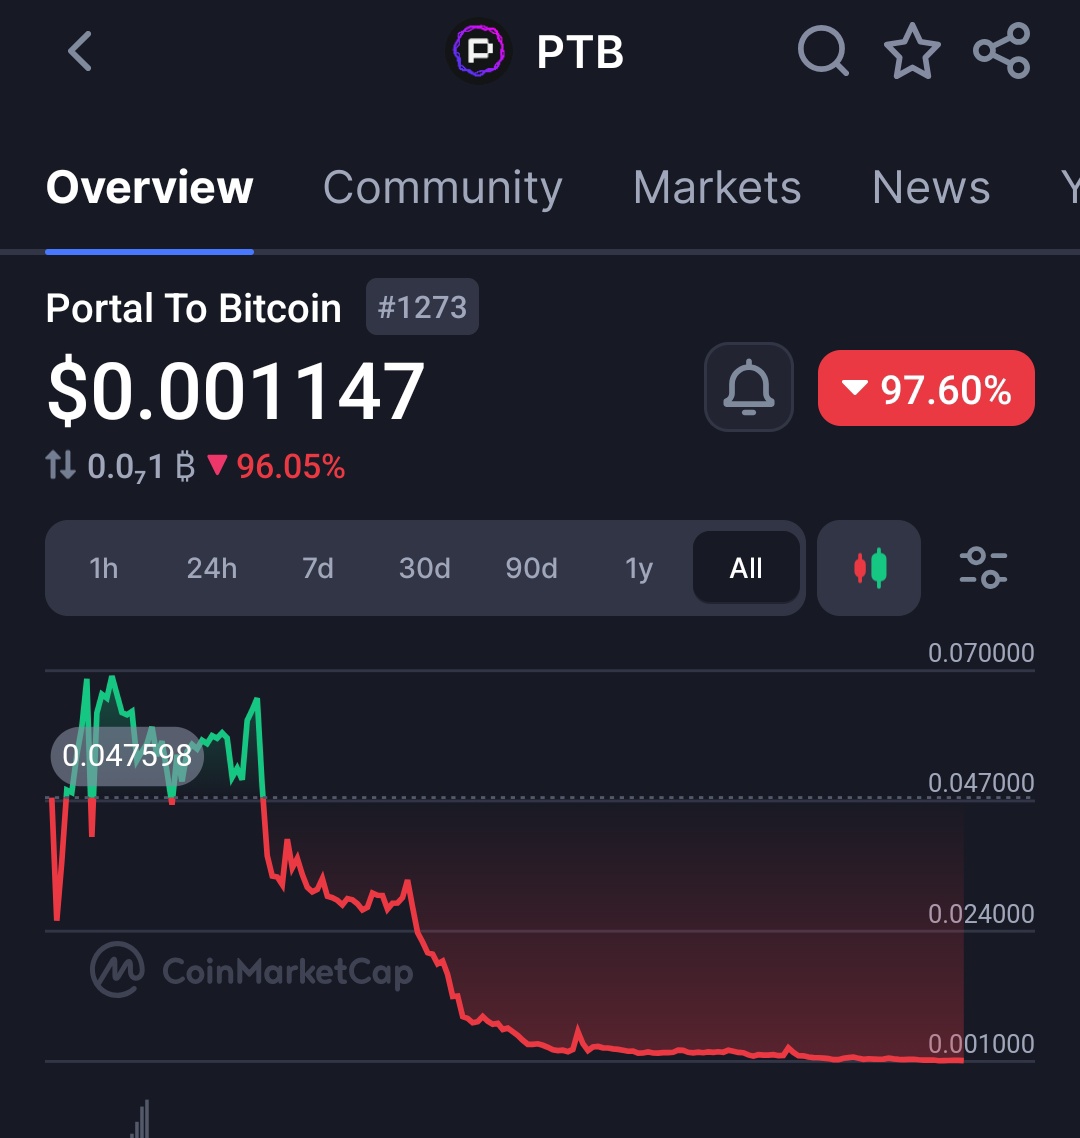Switch to candlestick chart view
The width and height of the screenshot is (1080, 1138).
tap(869, 568)
